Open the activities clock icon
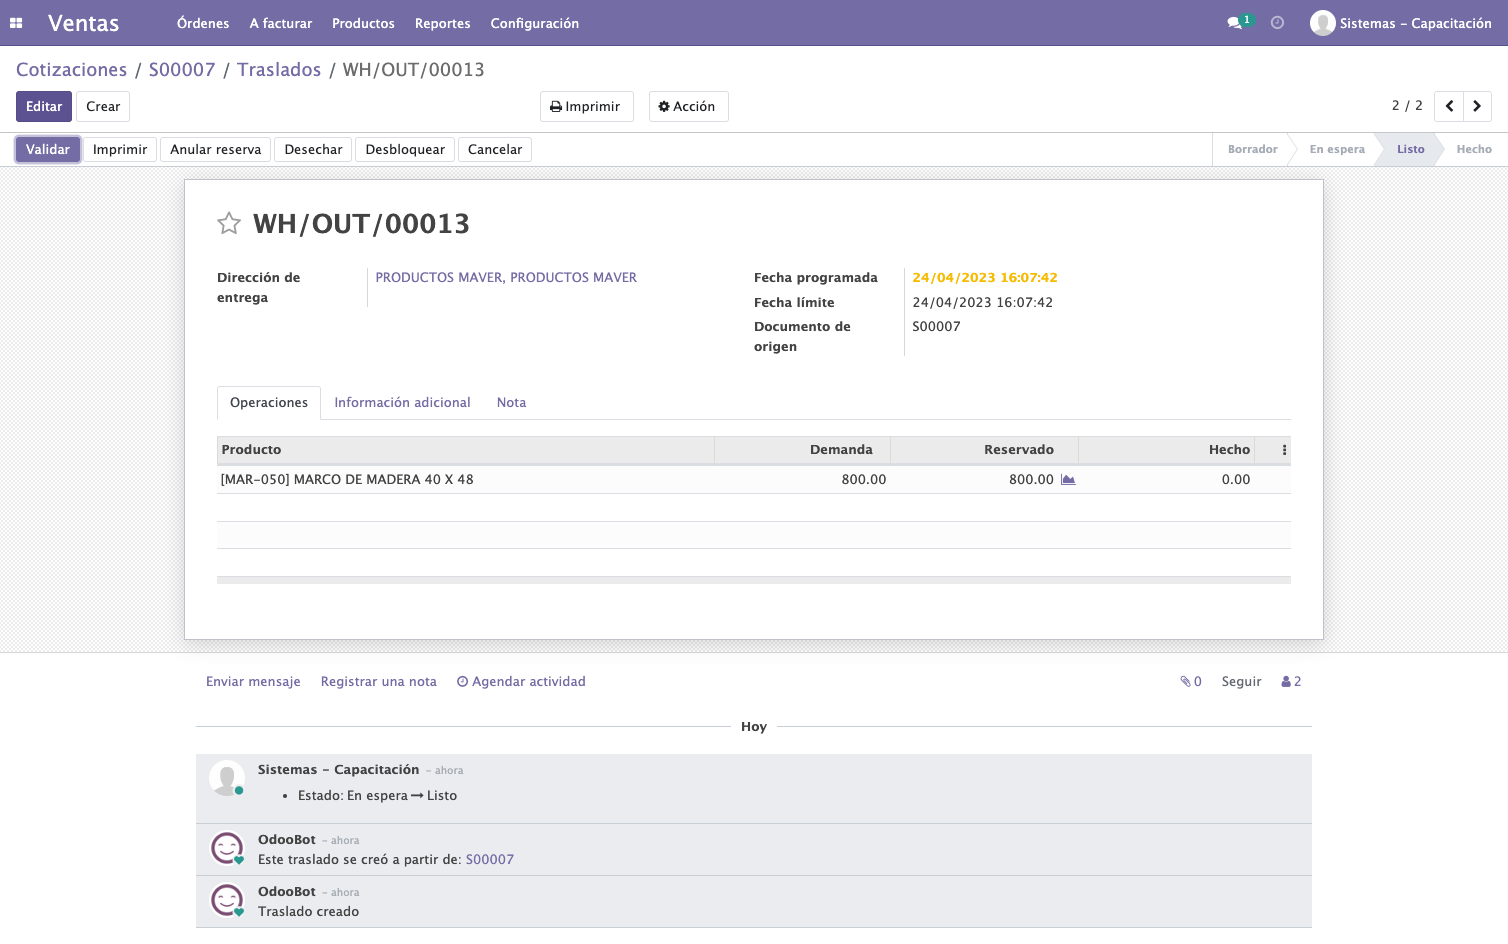 coord(1277,23)
